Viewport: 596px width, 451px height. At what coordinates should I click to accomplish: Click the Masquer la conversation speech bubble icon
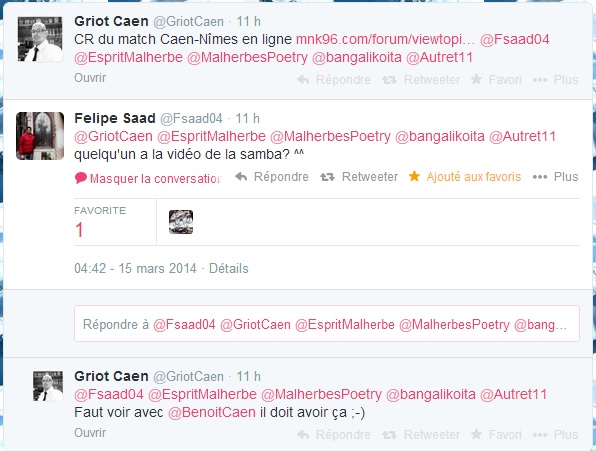81,178
